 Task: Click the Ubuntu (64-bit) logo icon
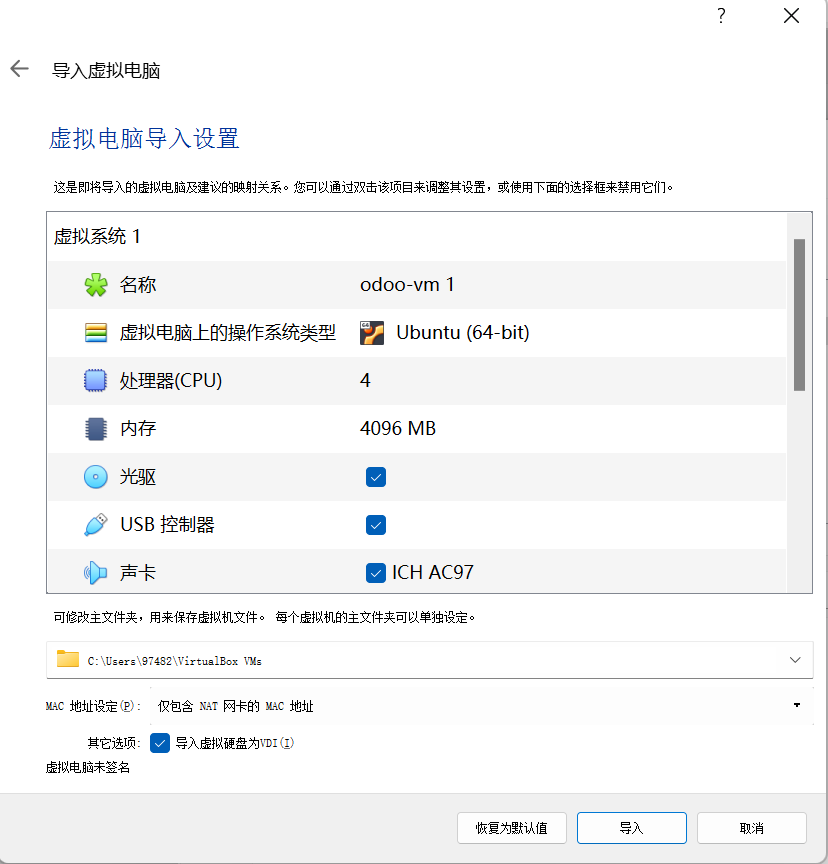(x=372, y=333)
